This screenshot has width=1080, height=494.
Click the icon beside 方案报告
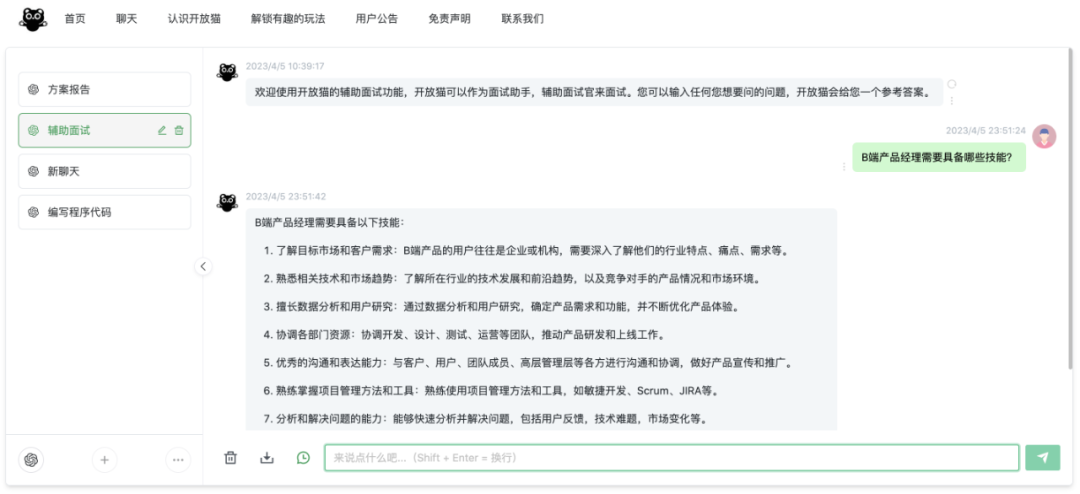[33, 90]
